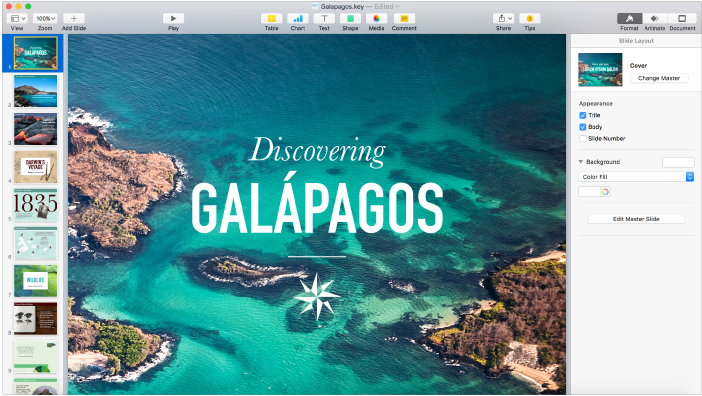Viewport: 702px width, 396px height.
Task: Click the Add Slide plus icon
Action: click(x=74, y=18)
